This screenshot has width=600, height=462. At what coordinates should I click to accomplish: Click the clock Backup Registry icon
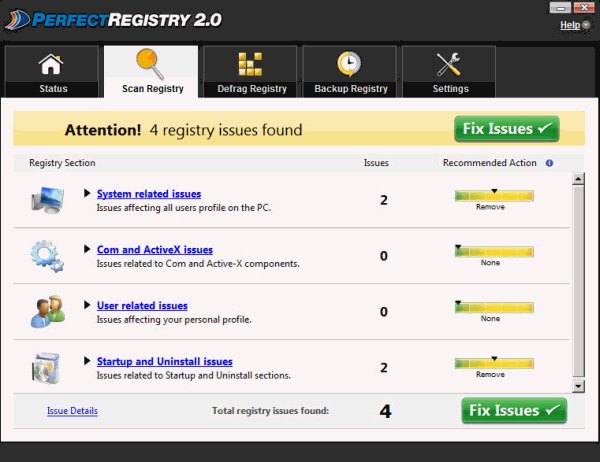click(x=349, y=64)
